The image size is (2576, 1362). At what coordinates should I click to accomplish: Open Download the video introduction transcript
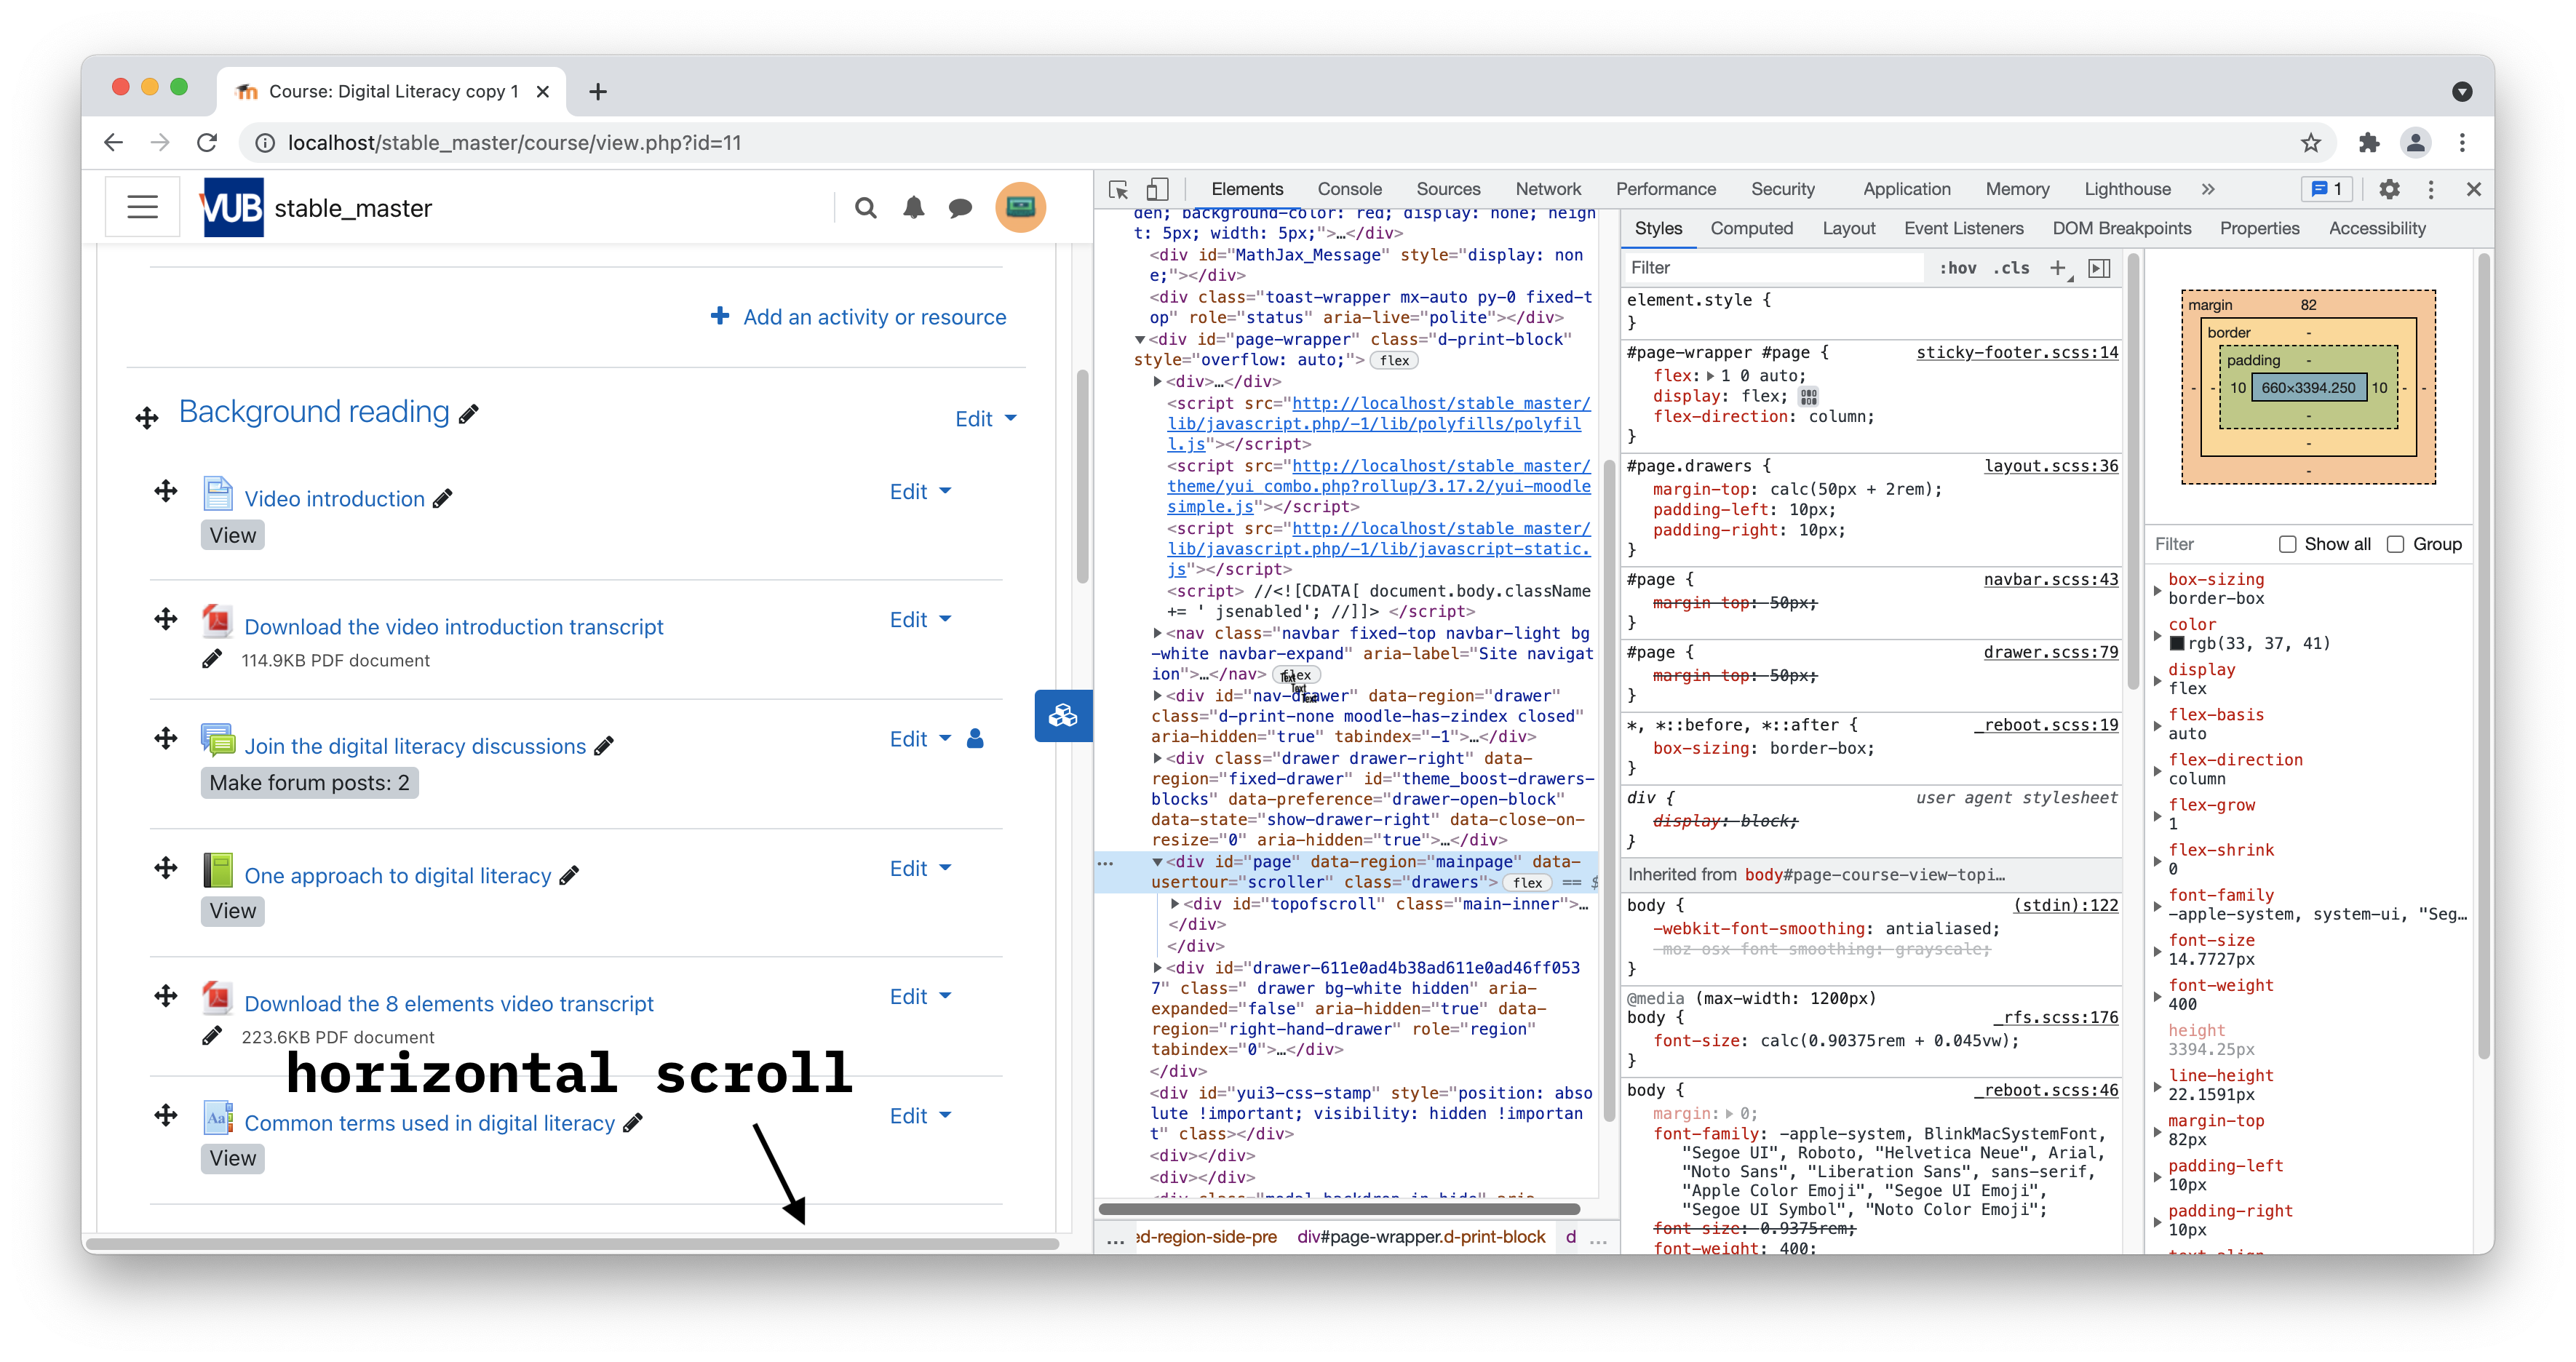(x=454, y=627)
